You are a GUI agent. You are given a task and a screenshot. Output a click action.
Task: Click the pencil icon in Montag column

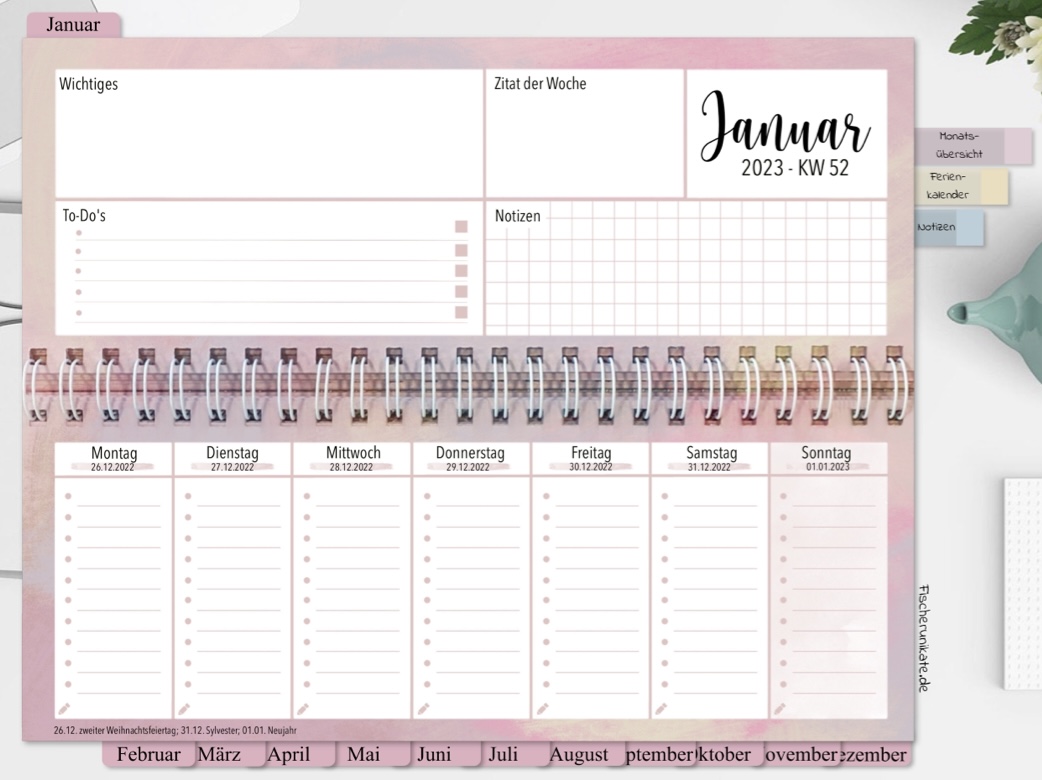click(65, 708)
